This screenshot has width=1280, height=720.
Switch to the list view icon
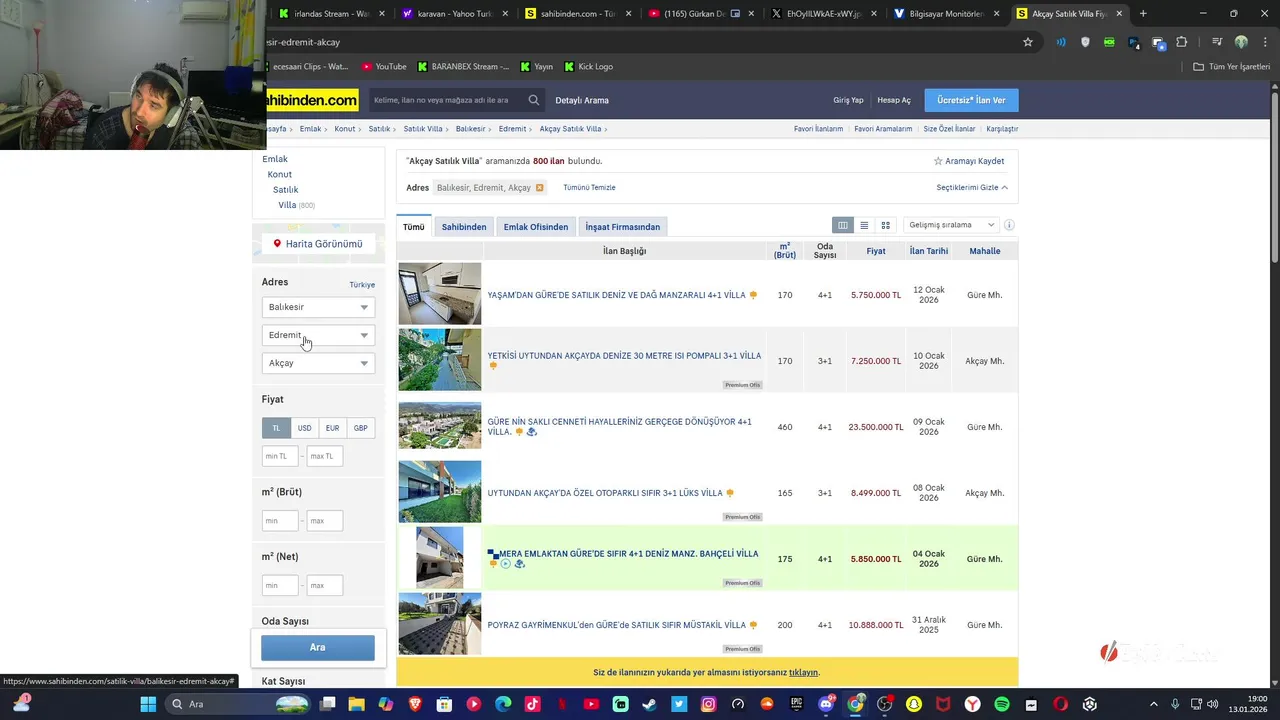(x=864, y=225)
